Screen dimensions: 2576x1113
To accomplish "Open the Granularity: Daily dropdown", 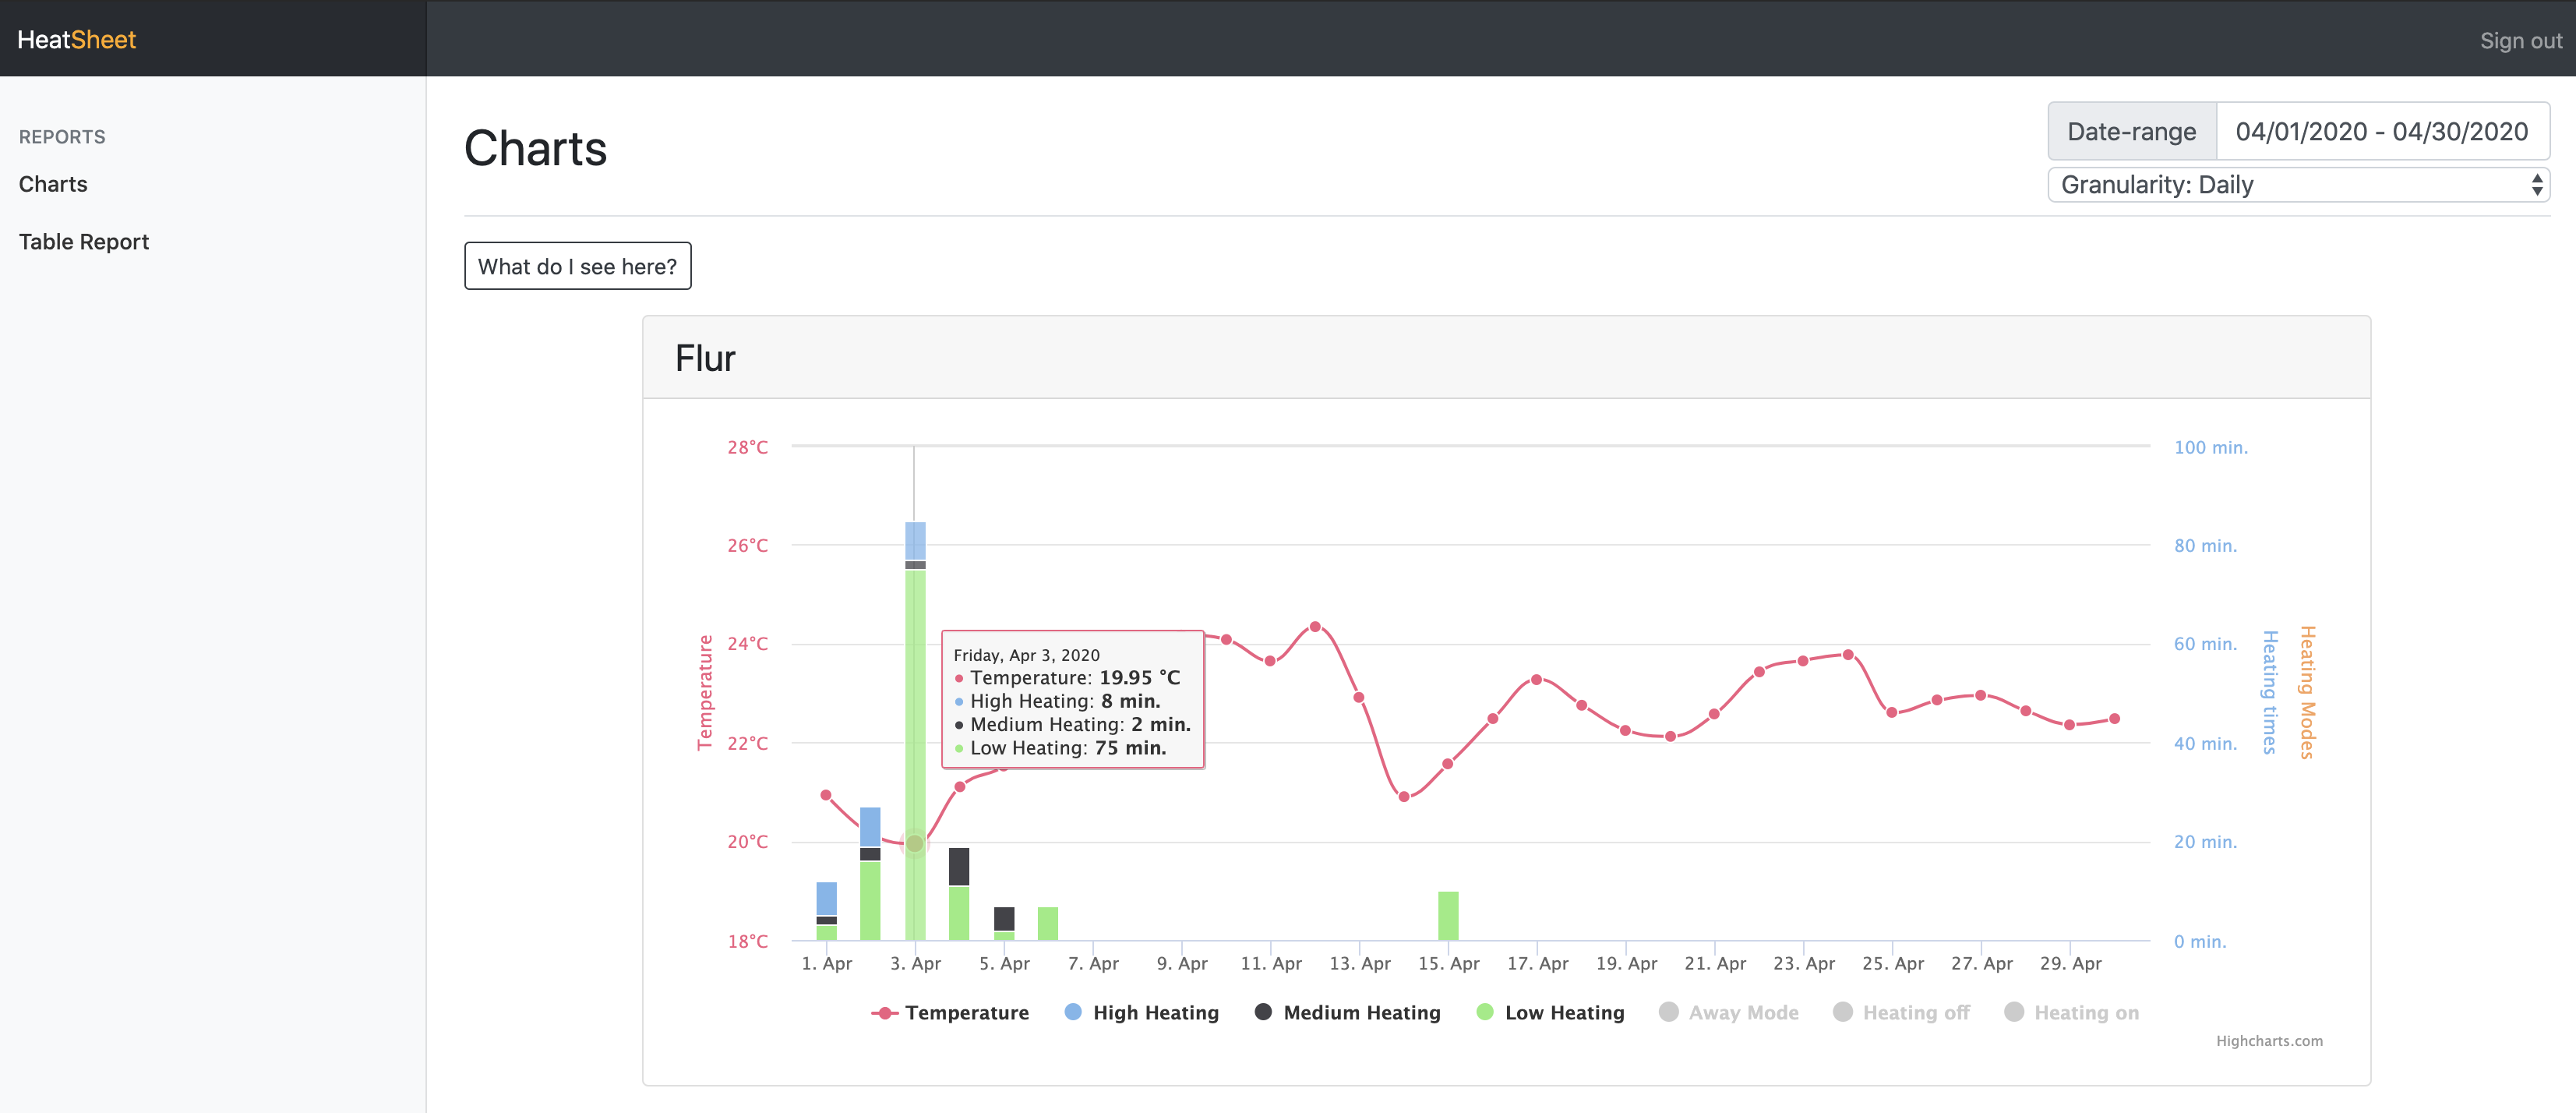I will [2298, 185].
